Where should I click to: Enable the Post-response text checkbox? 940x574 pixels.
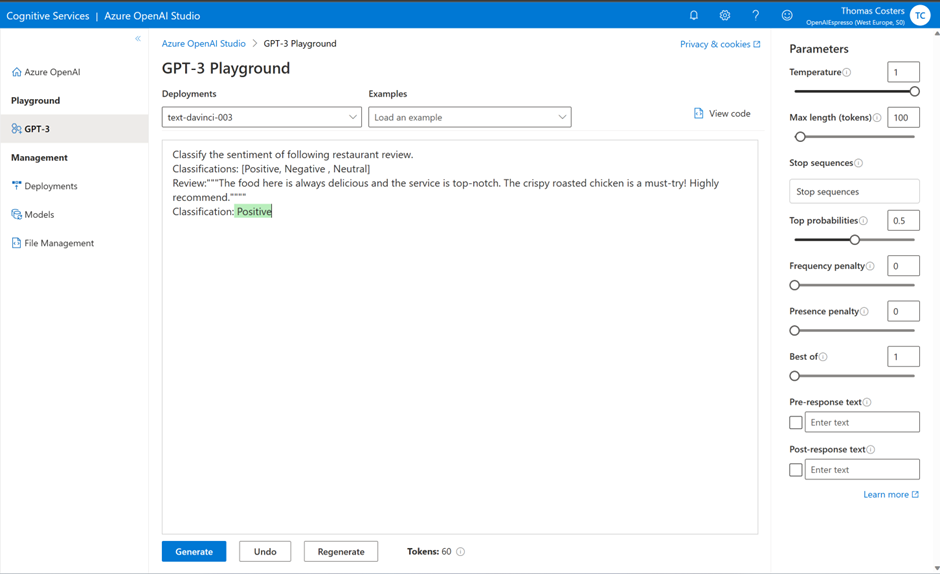796,470
